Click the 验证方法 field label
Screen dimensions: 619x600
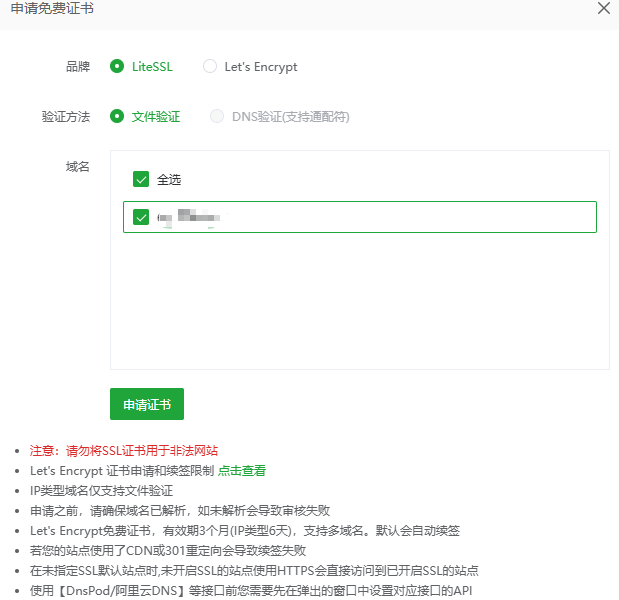click(66, 117)
